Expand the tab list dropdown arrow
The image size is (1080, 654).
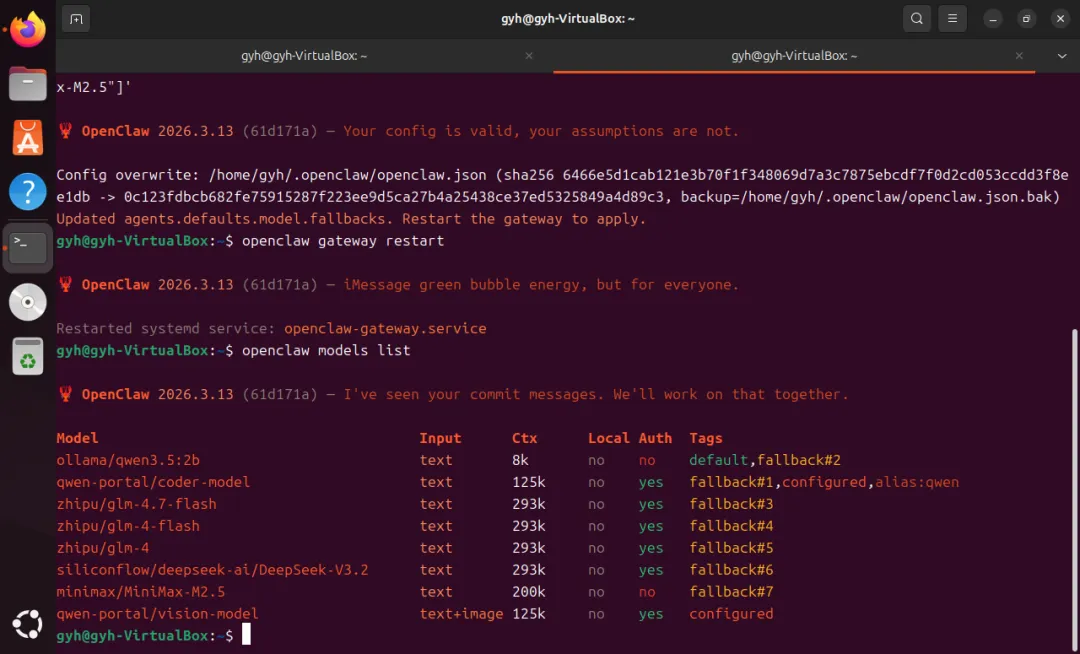click(1062, 56)
